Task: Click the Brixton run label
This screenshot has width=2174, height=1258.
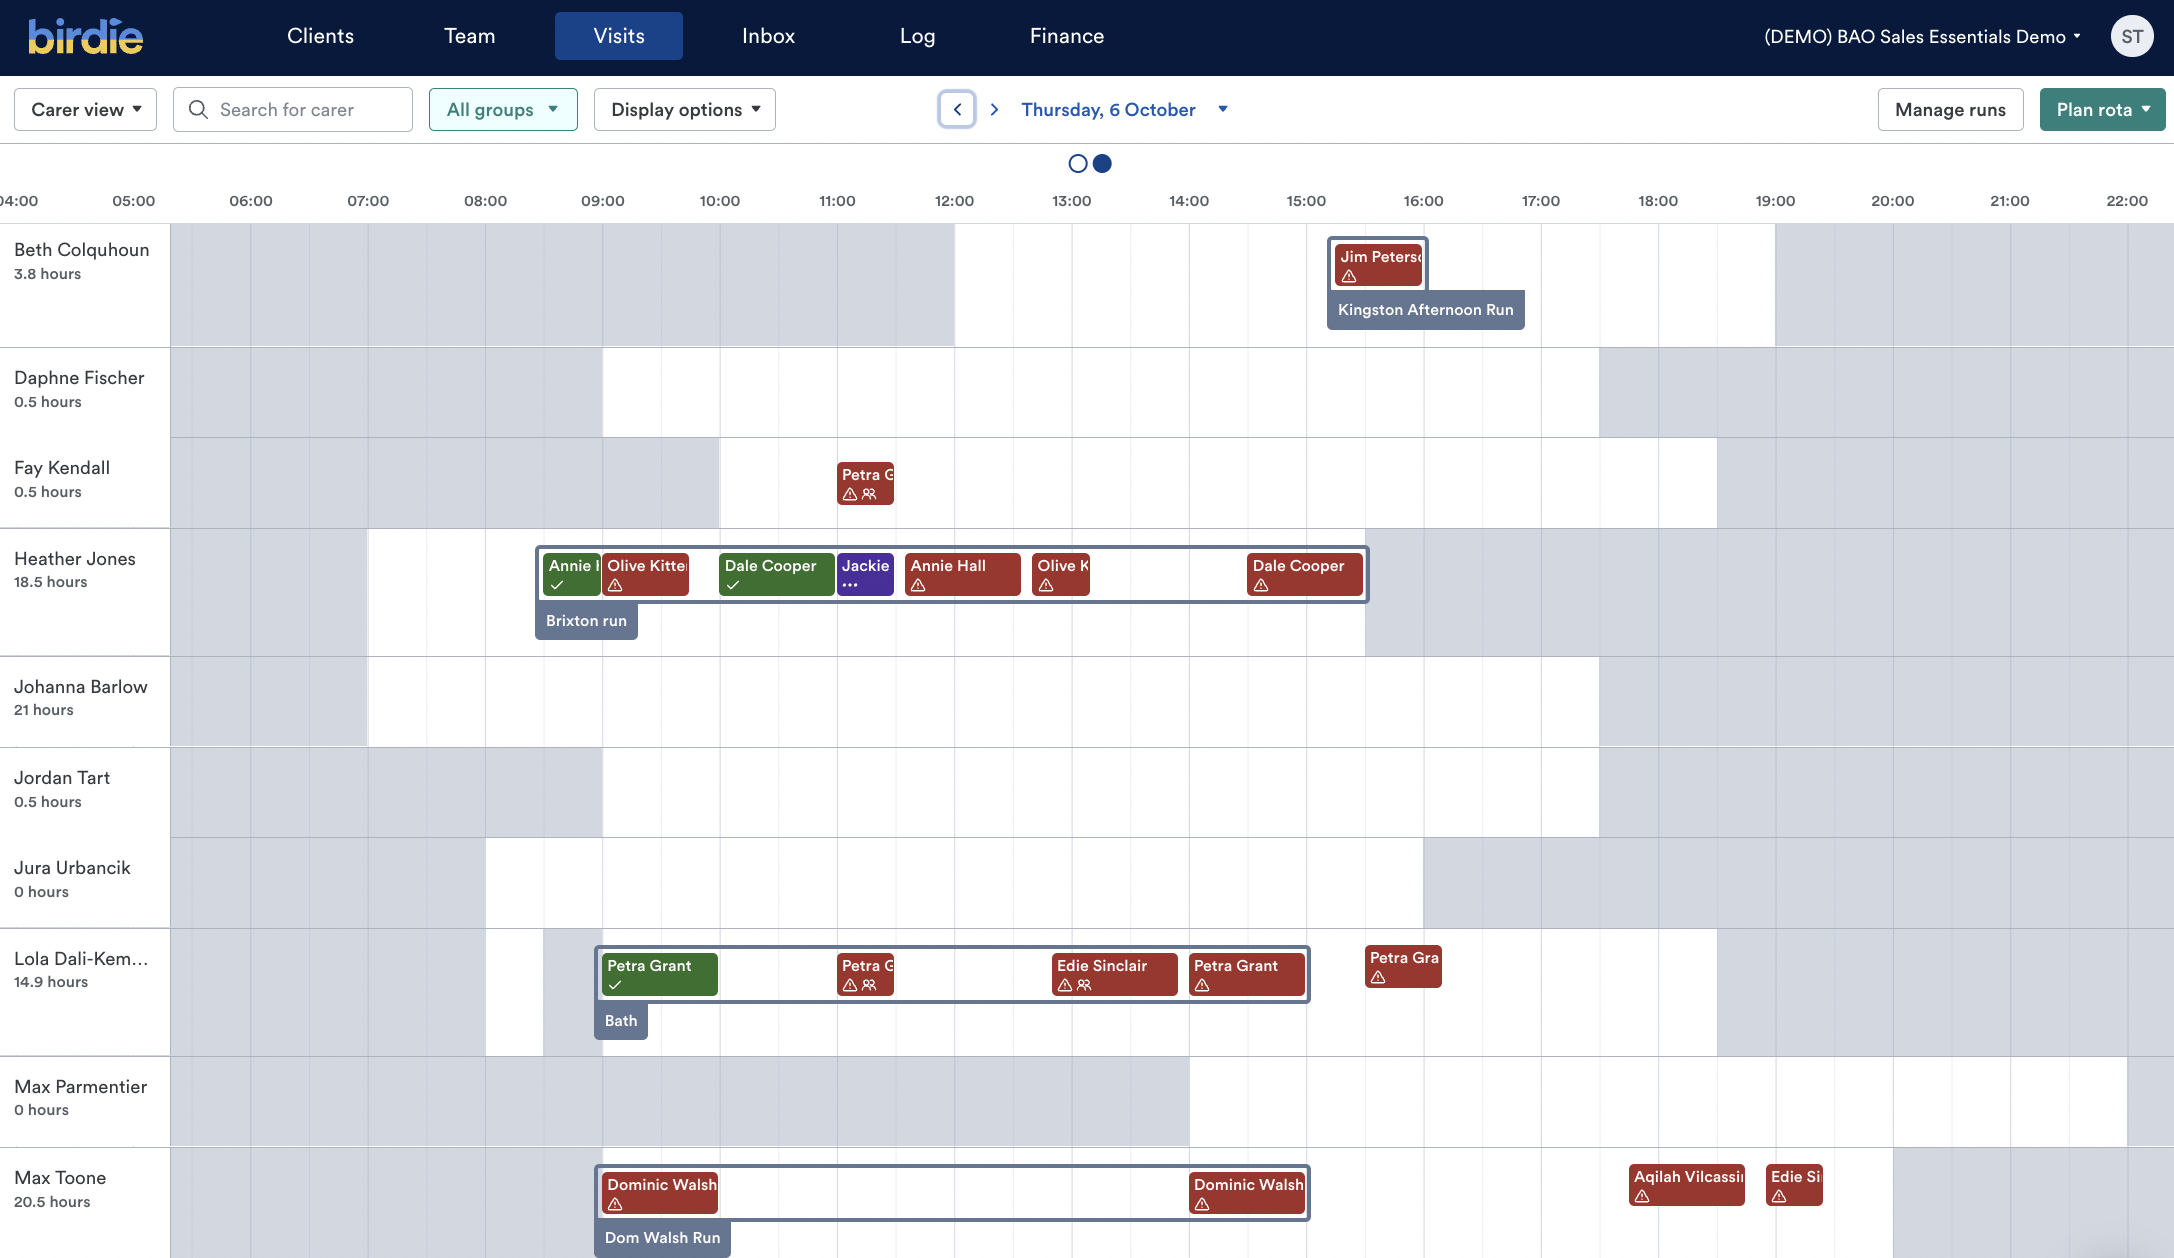Action: click(x=585, y=621)
